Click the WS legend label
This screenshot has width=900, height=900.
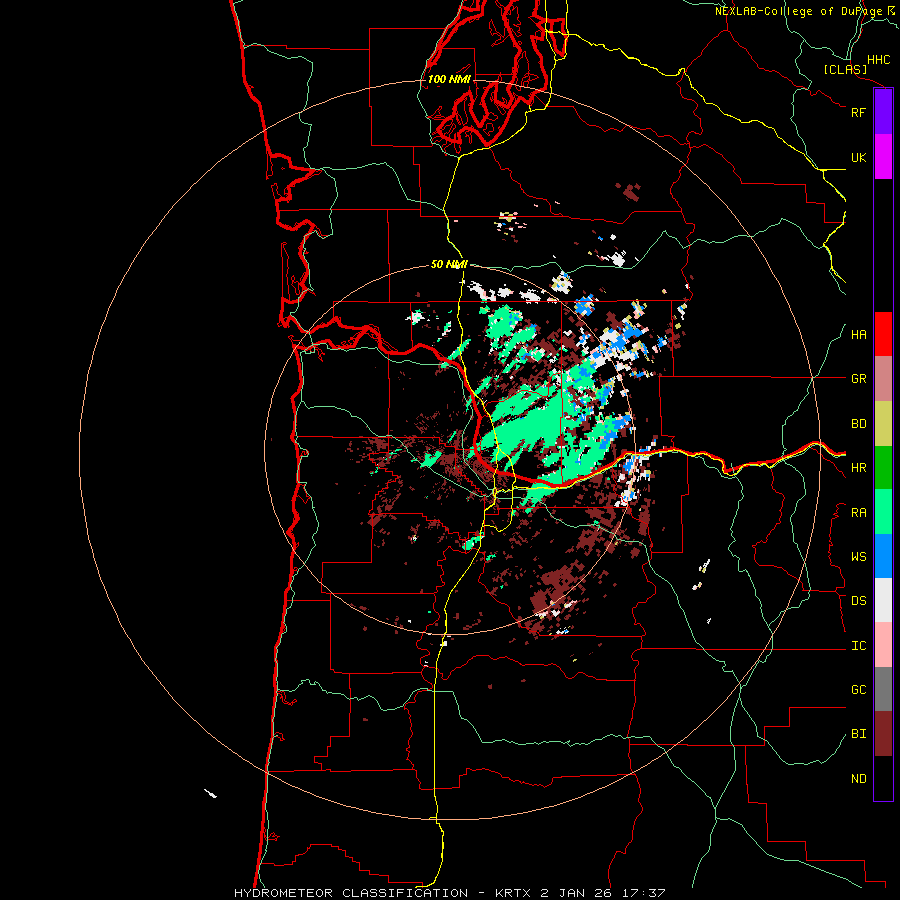tap(858, 557)
